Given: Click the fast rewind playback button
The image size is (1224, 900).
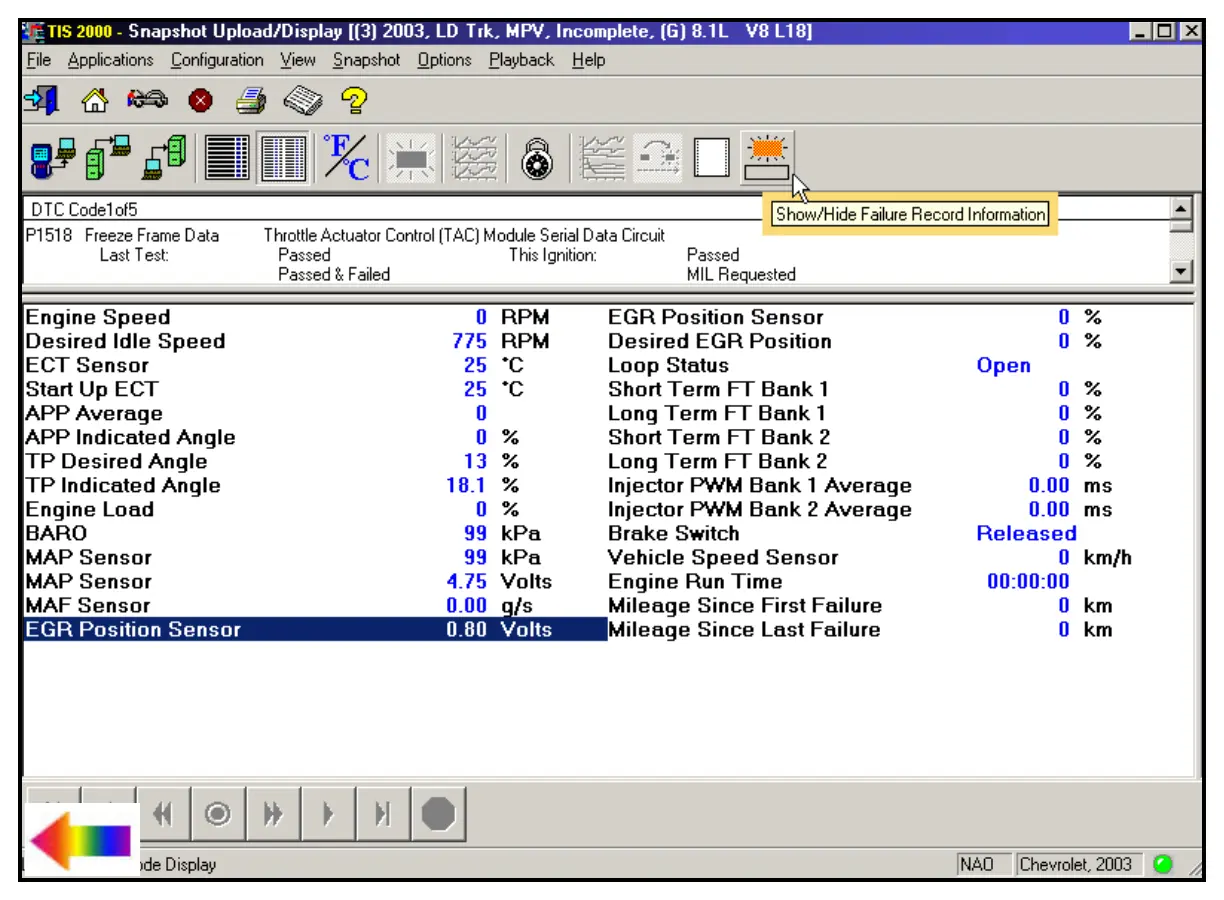Looking at the screenshot, I should (x=164, y=815).
